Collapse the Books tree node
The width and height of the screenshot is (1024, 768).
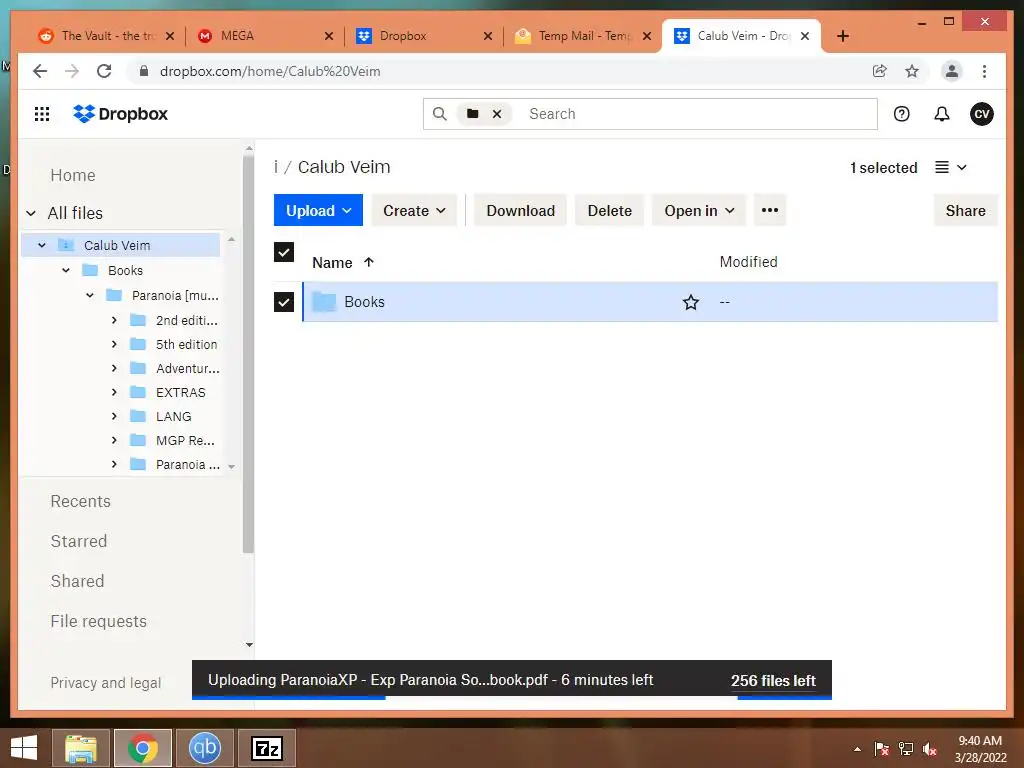[66, 270]
